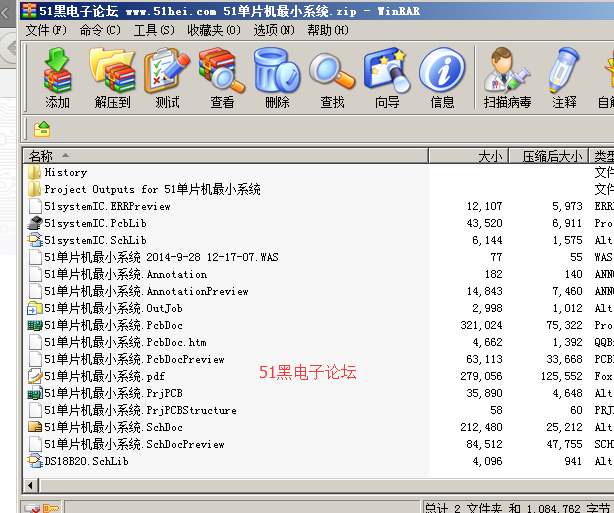Open the Favorites (收藏夹) menu
Screen dimensions: 614x513
(214, 30)
